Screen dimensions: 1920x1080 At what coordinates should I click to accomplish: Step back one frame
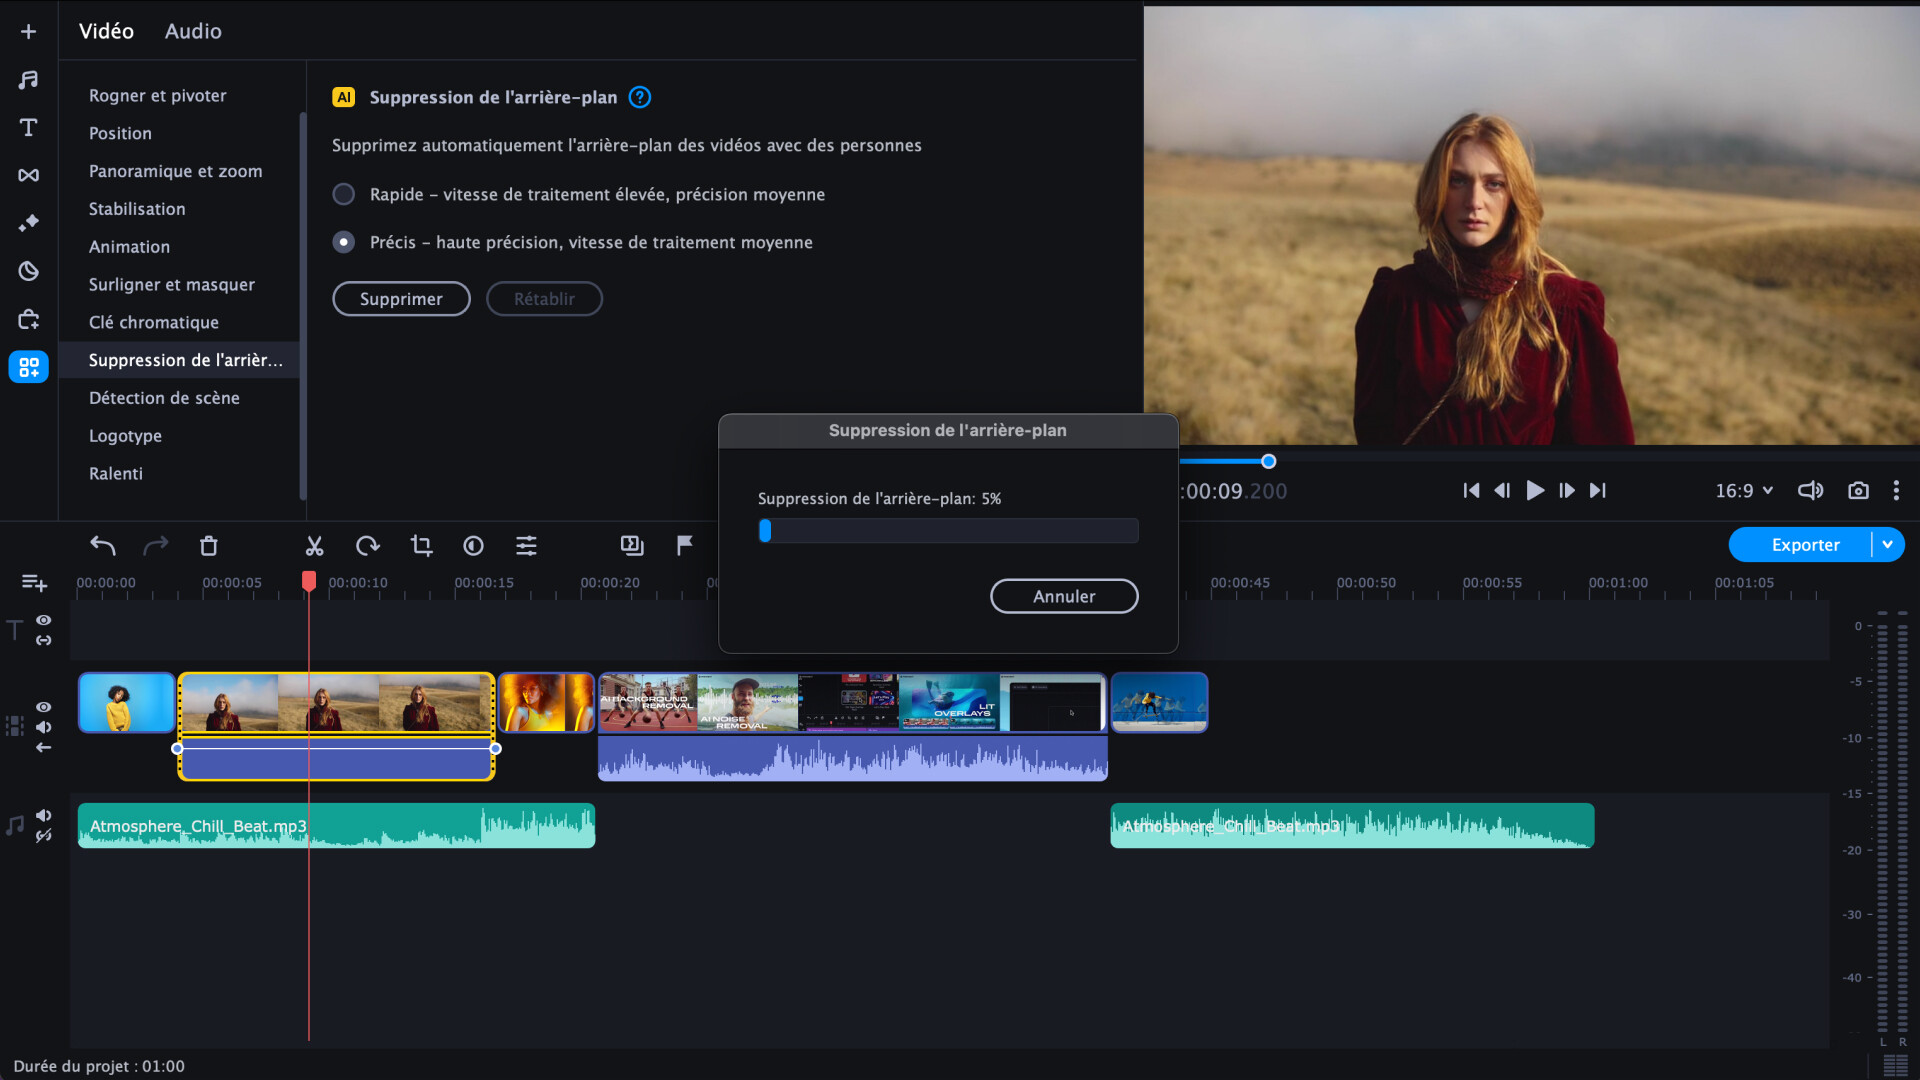[x=1502, y=490]
